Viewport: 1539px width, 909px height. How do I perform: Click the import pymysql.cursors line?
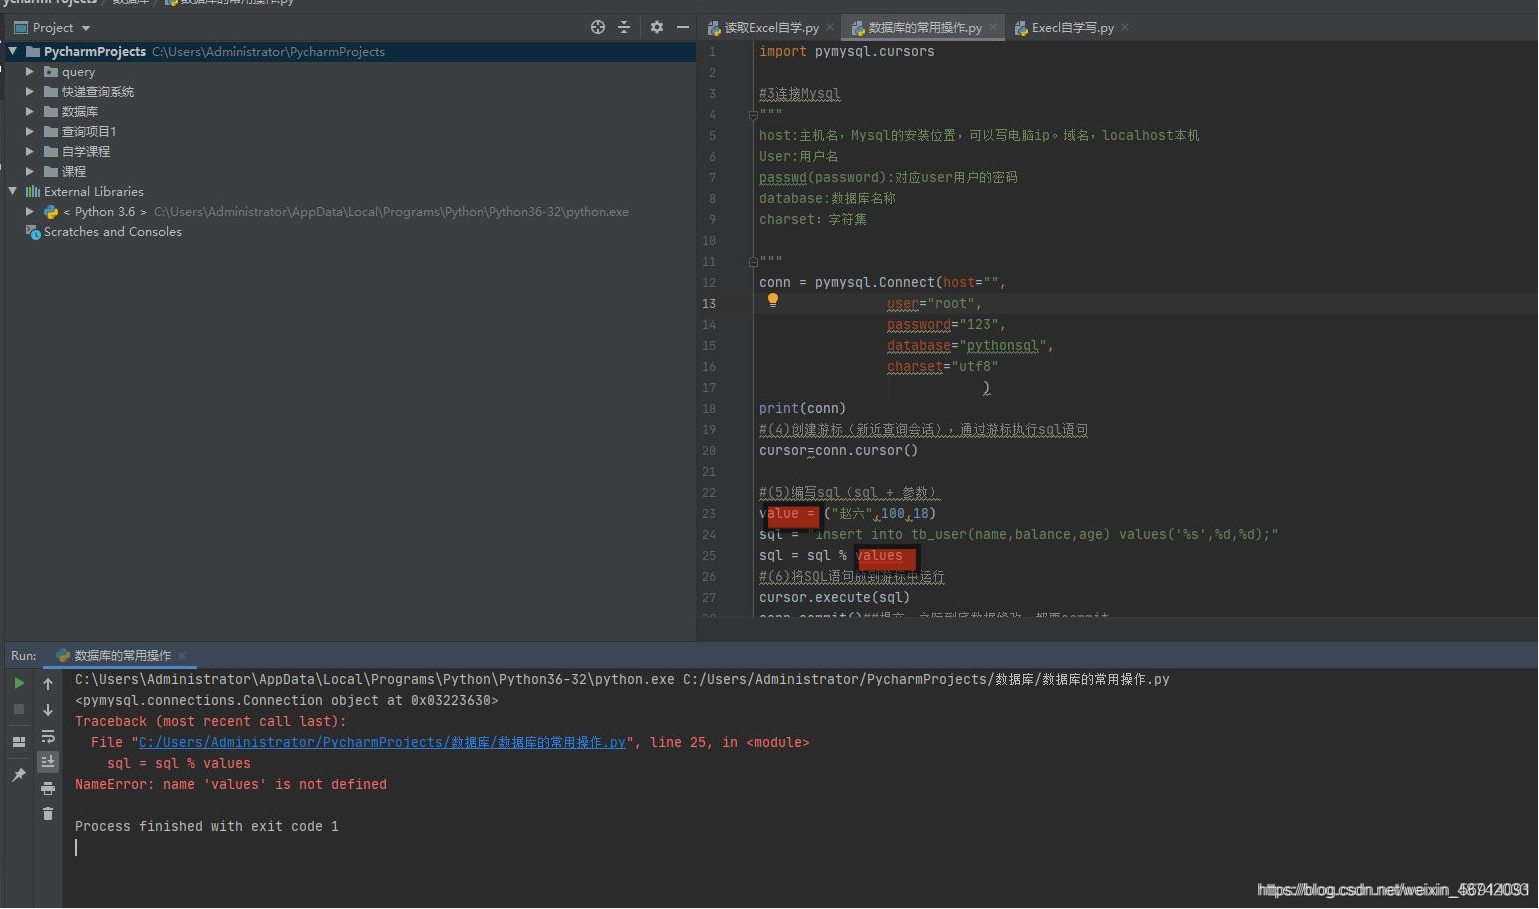click(846, 52)
